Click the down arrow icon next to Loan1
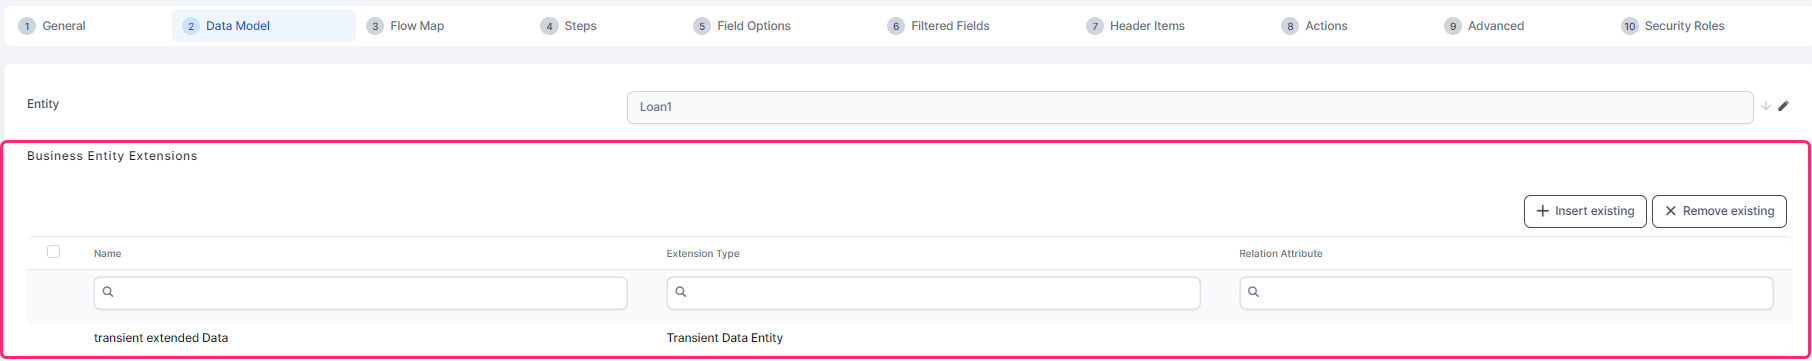Viewport: 1812px width, 361px height. point(1766,106)
